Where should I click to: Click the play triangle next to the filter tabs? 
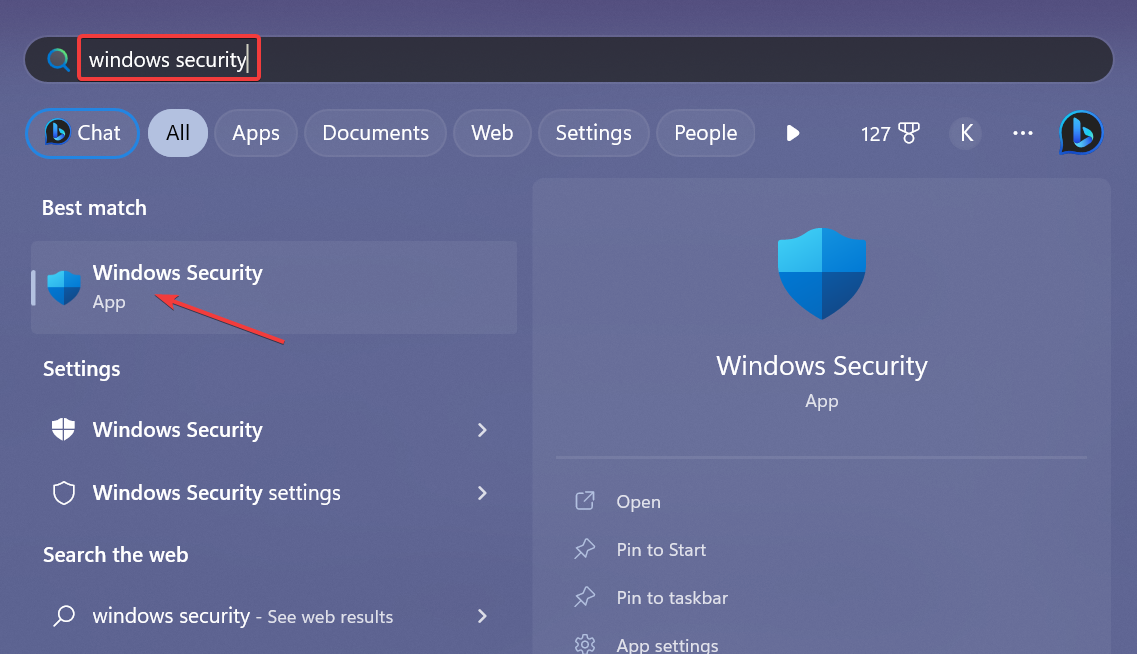pos(792,132)
